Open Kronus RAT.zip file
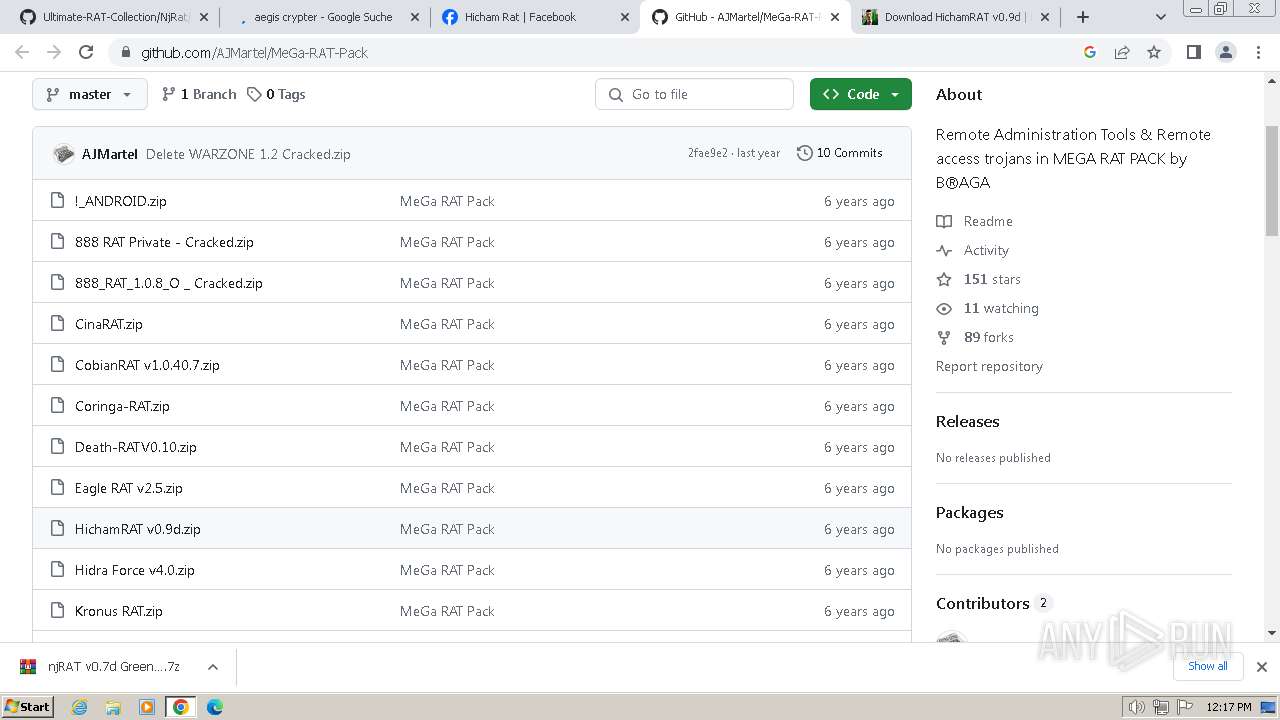Screen dimensions: 1280x720 coord(119,611)
